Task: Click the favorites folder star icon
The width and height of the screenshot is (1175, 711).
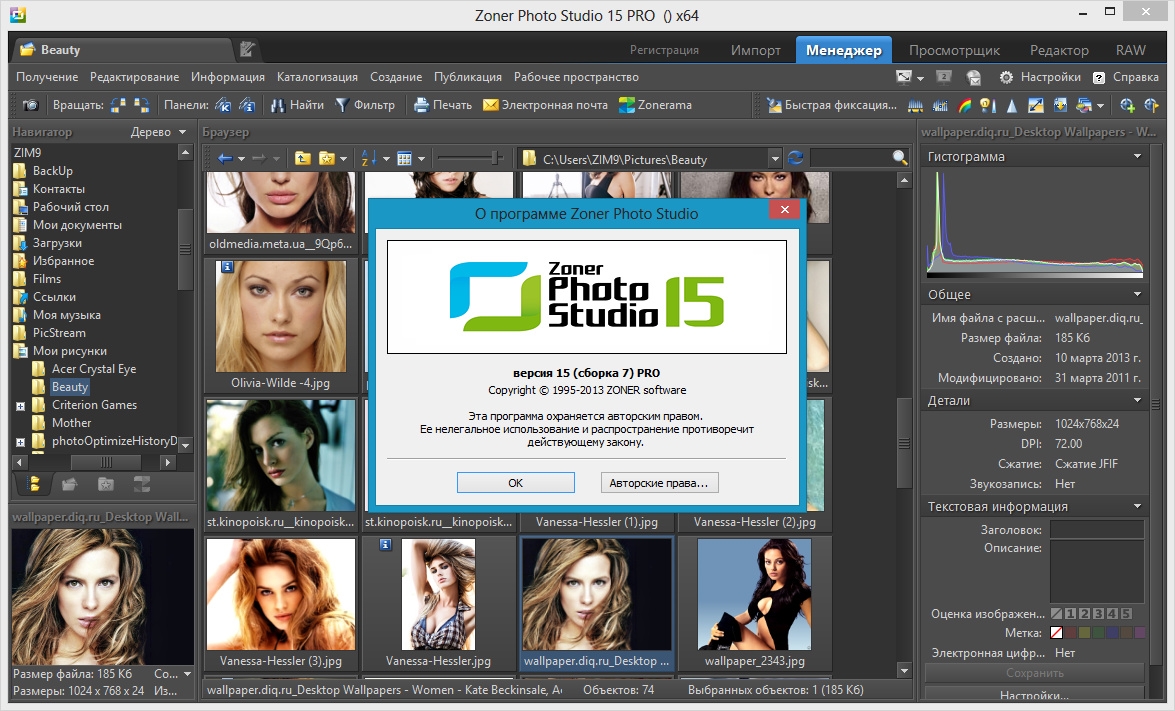Action: (x=327, y=158)
